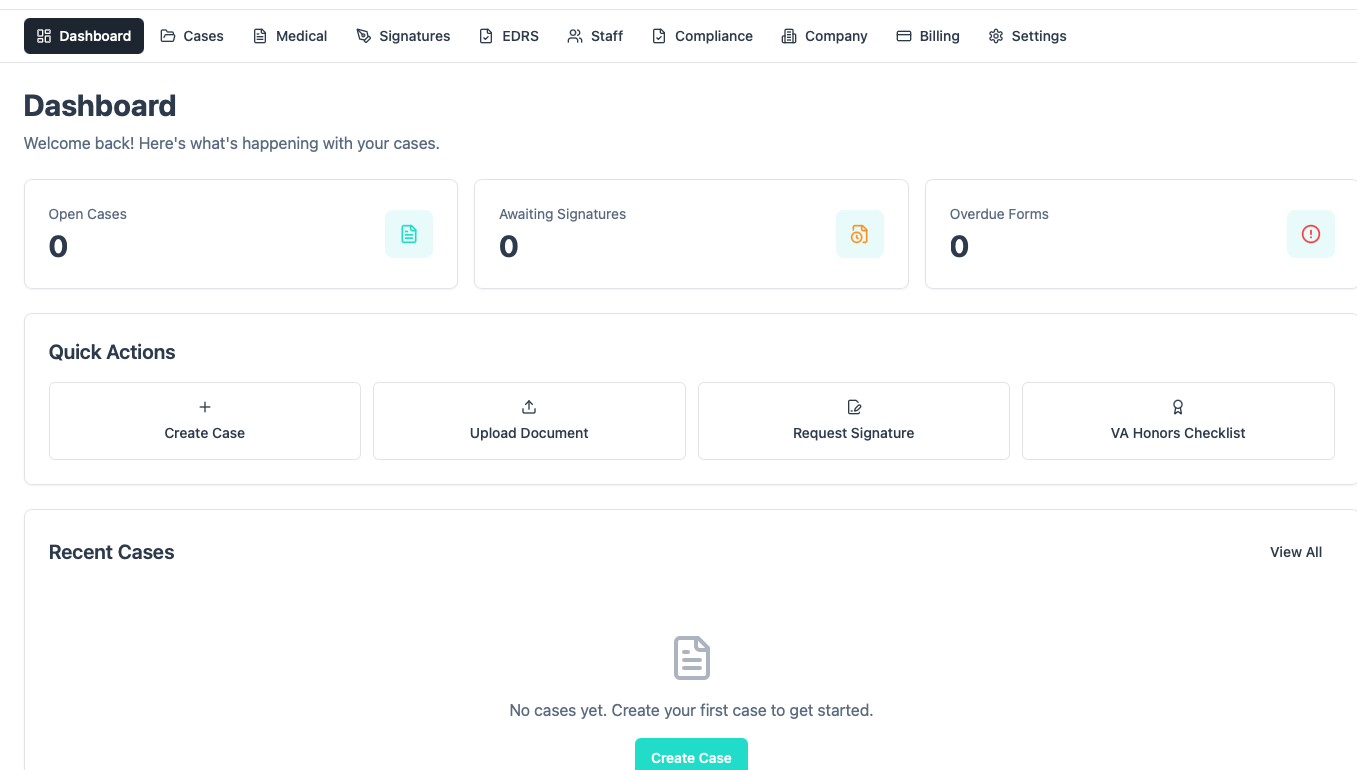
Task: Open Settings via the gear icon
Action: [995, 35]
